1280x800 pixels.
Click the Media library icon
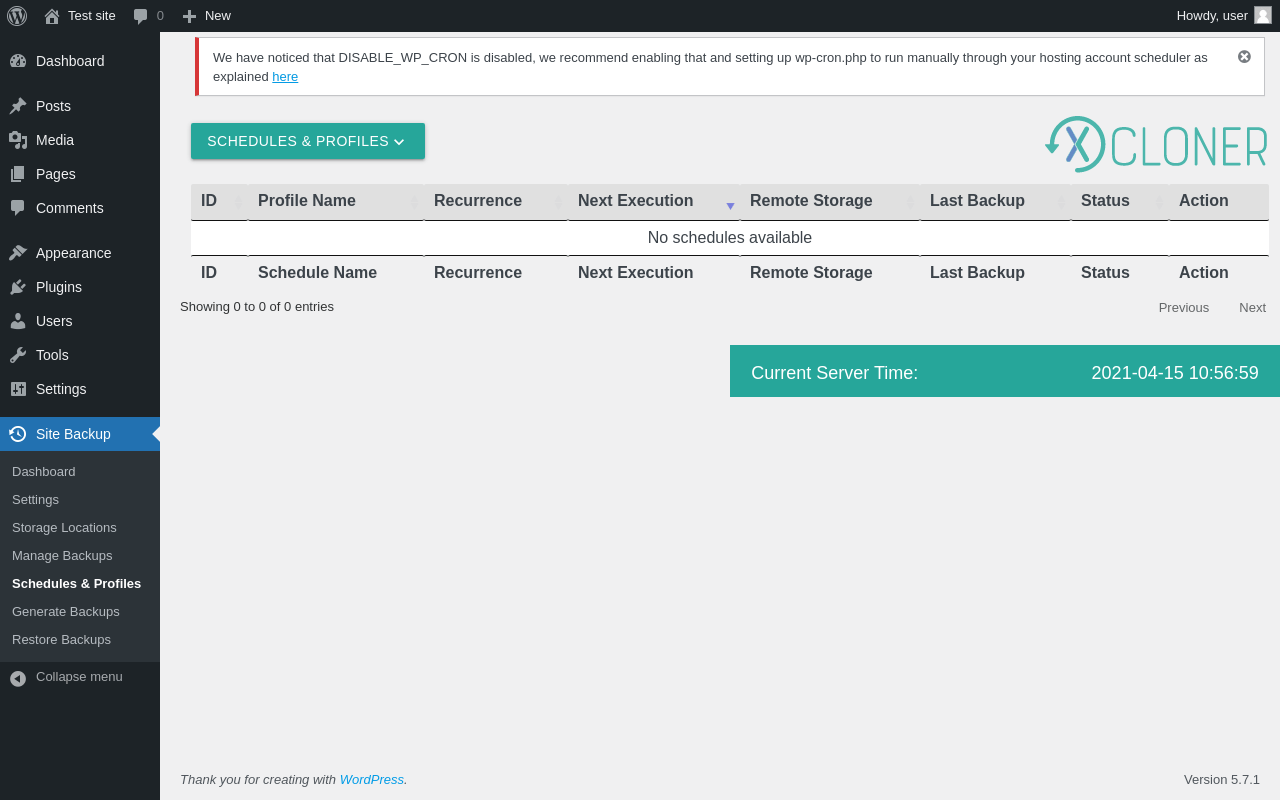(18, 140)
